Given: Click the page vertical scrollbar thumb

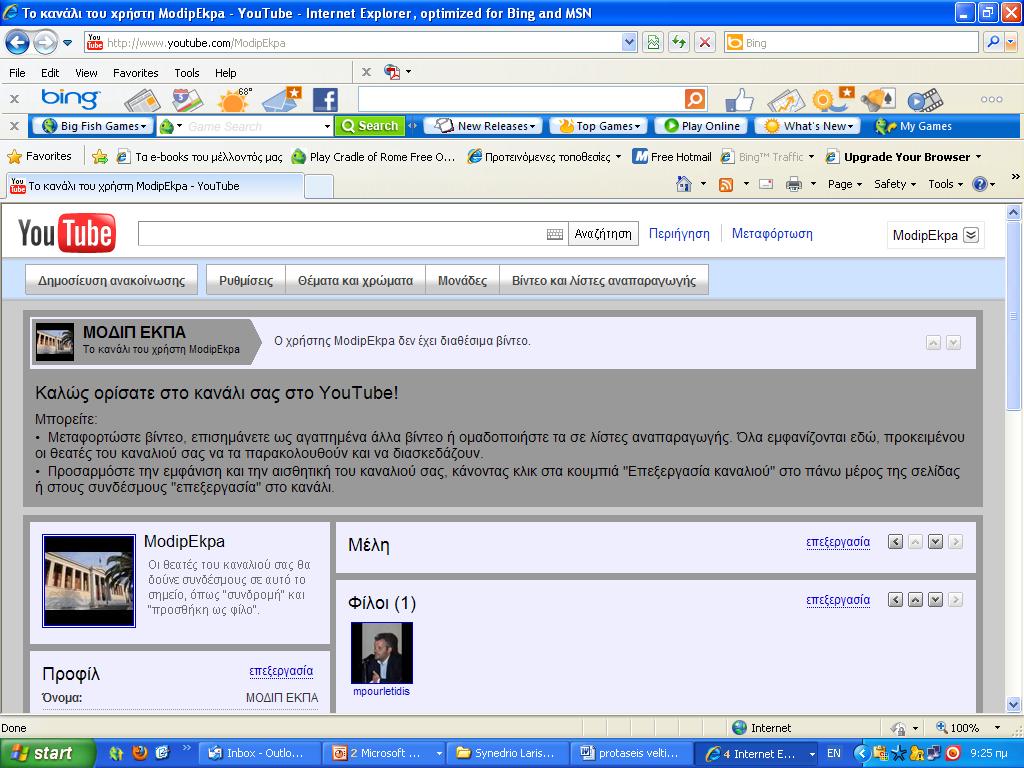Looking at the screenshot, I should [1013, 315].
